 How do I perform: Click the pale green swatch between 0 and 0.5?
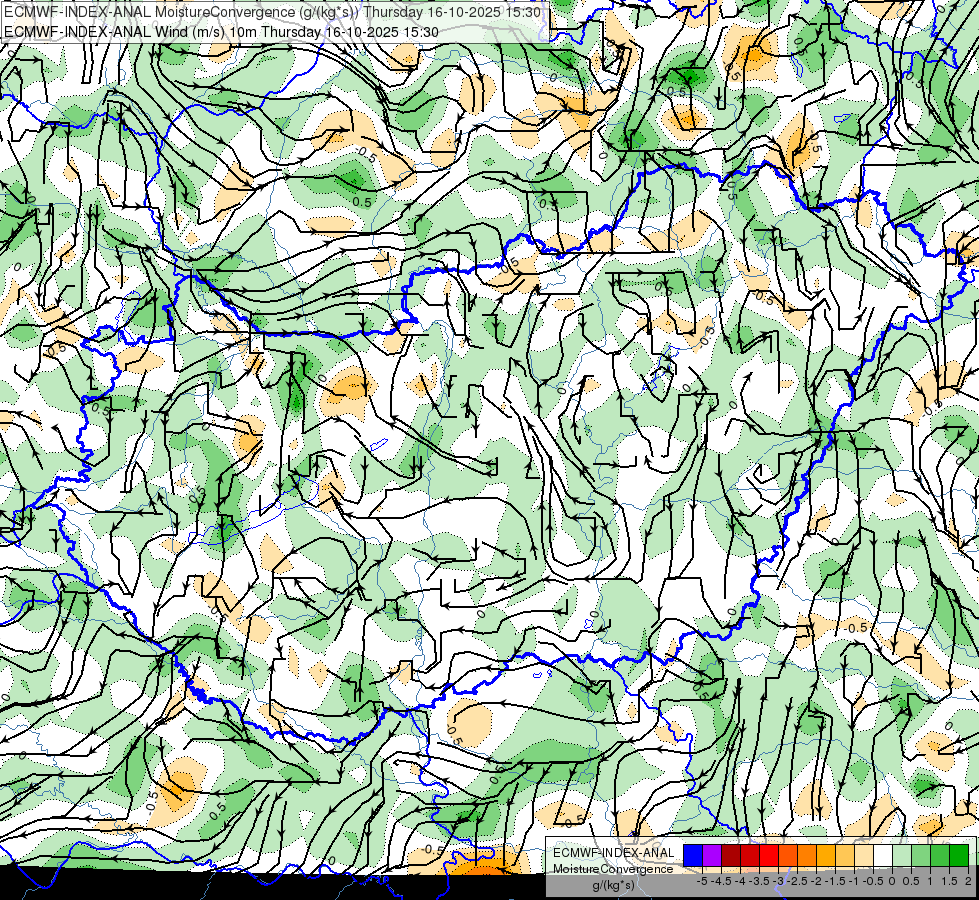click(902, 855)
